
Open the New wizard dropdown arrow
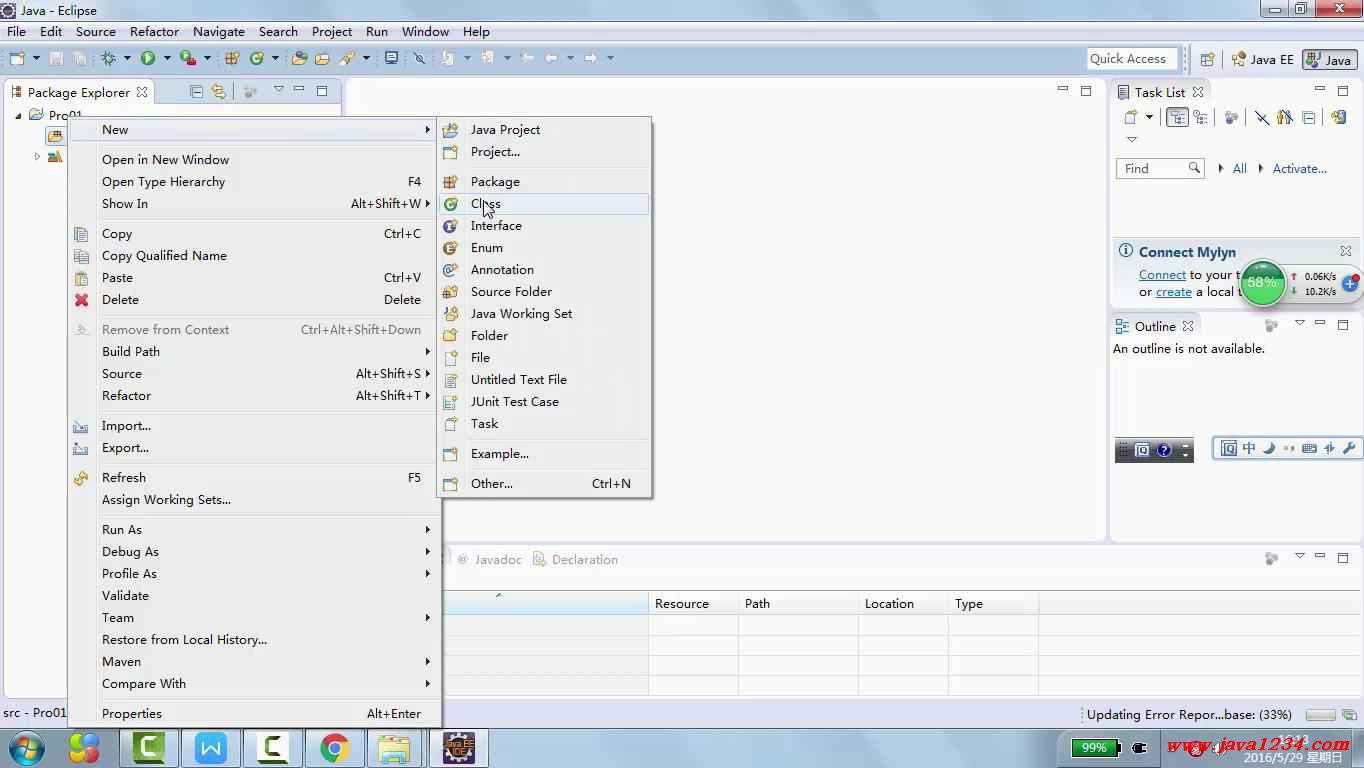[x=36, y=58]
